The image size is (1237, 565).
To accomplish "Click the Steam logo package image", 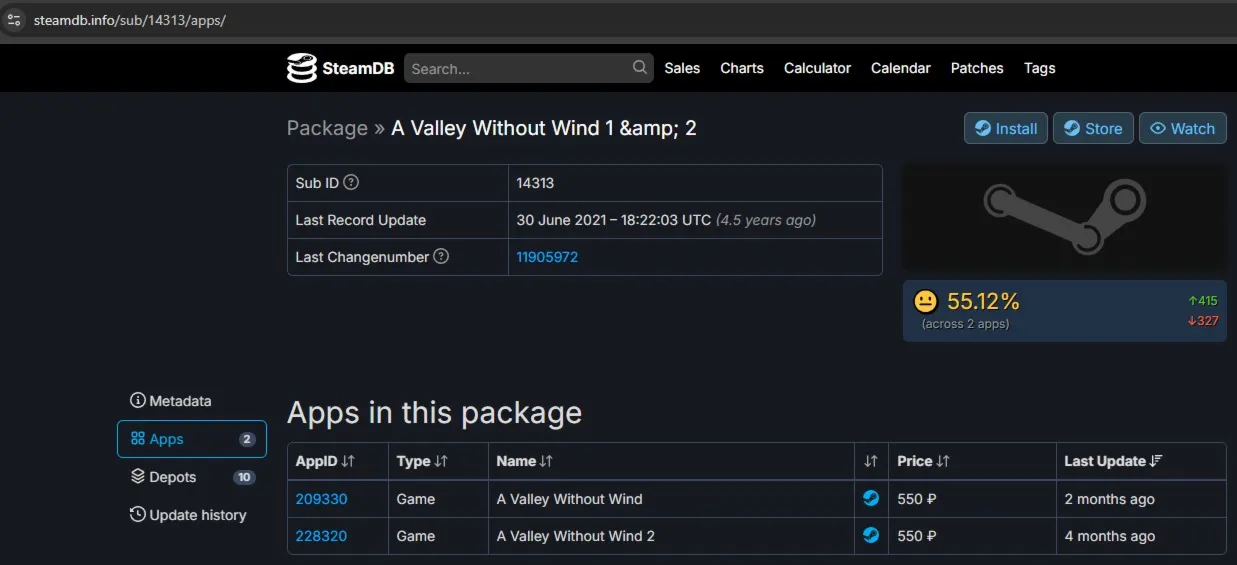I will point(1064,218).
